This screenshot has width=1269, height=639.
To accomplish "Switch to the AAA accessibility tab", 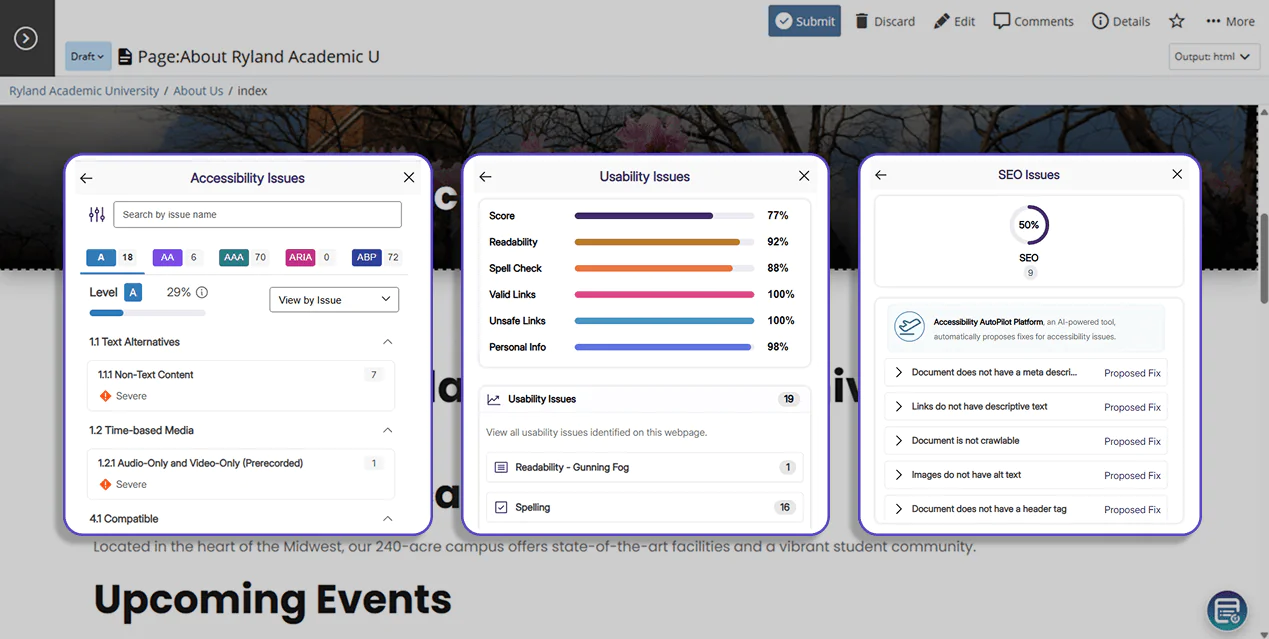I will (x=234, y=257).
